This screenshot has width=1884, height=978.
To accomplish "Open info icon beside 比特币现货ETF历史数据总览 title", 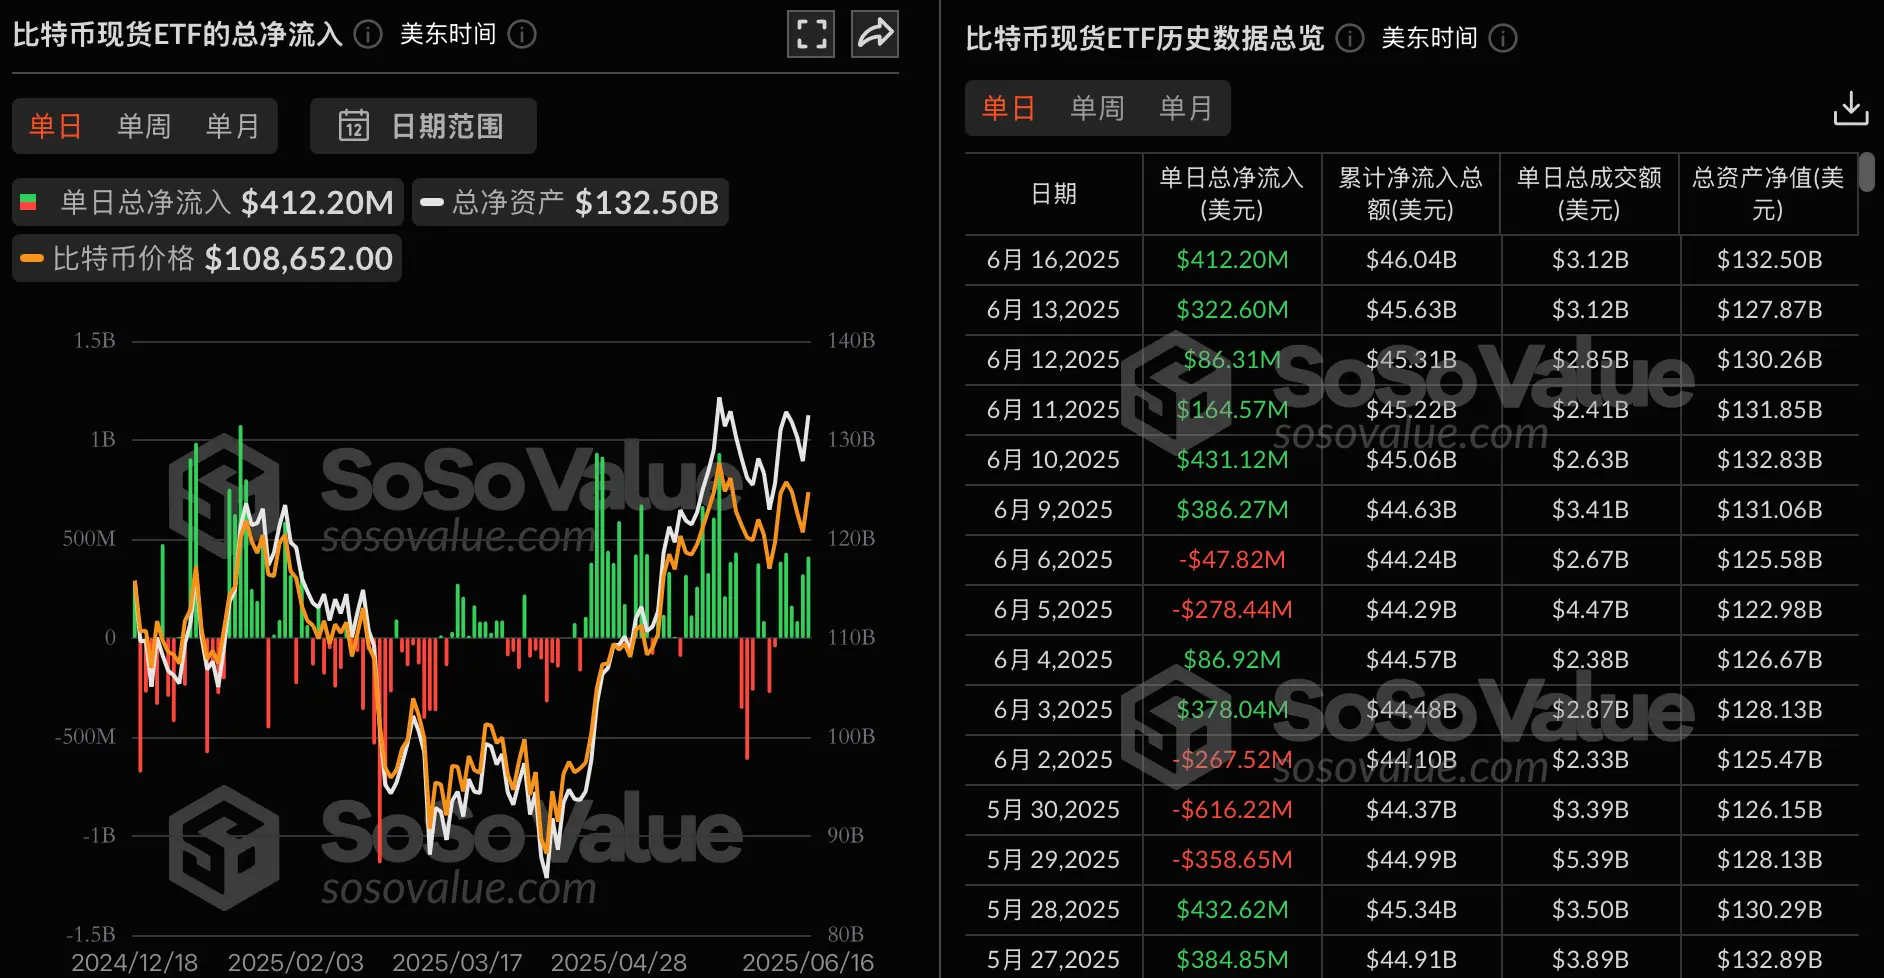I will [1350, 39].
